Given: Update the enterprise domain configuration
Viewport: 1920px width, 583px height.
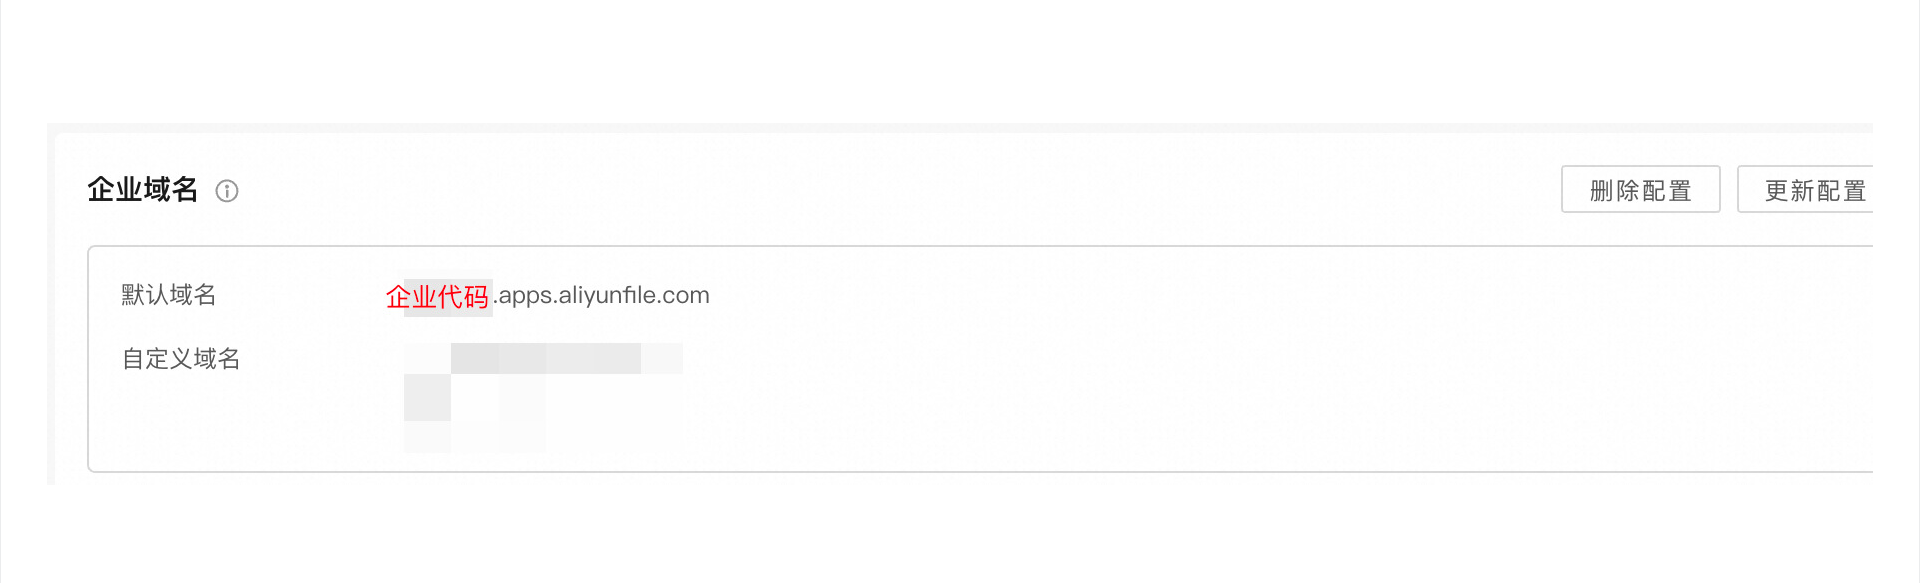Looking at the screenshot, I should click(1805, 189).
